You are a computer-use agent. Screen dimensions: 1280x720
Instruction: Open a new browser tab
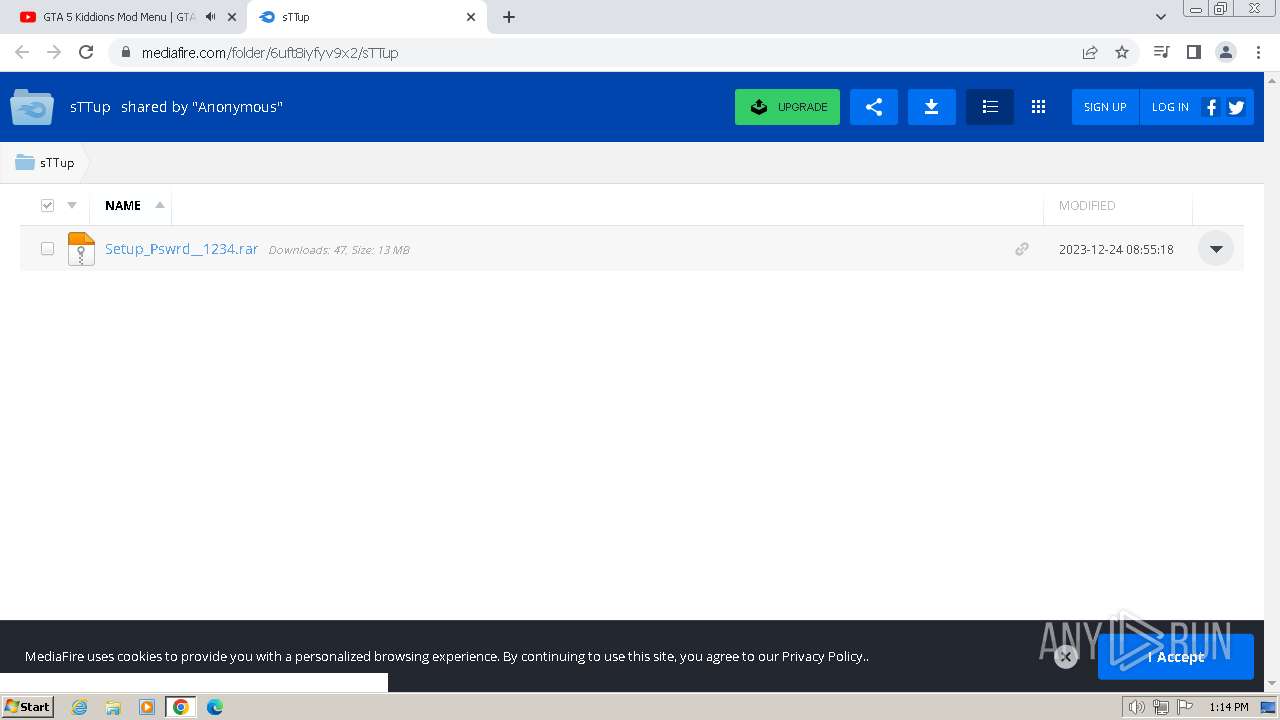[x=509, y=17]
